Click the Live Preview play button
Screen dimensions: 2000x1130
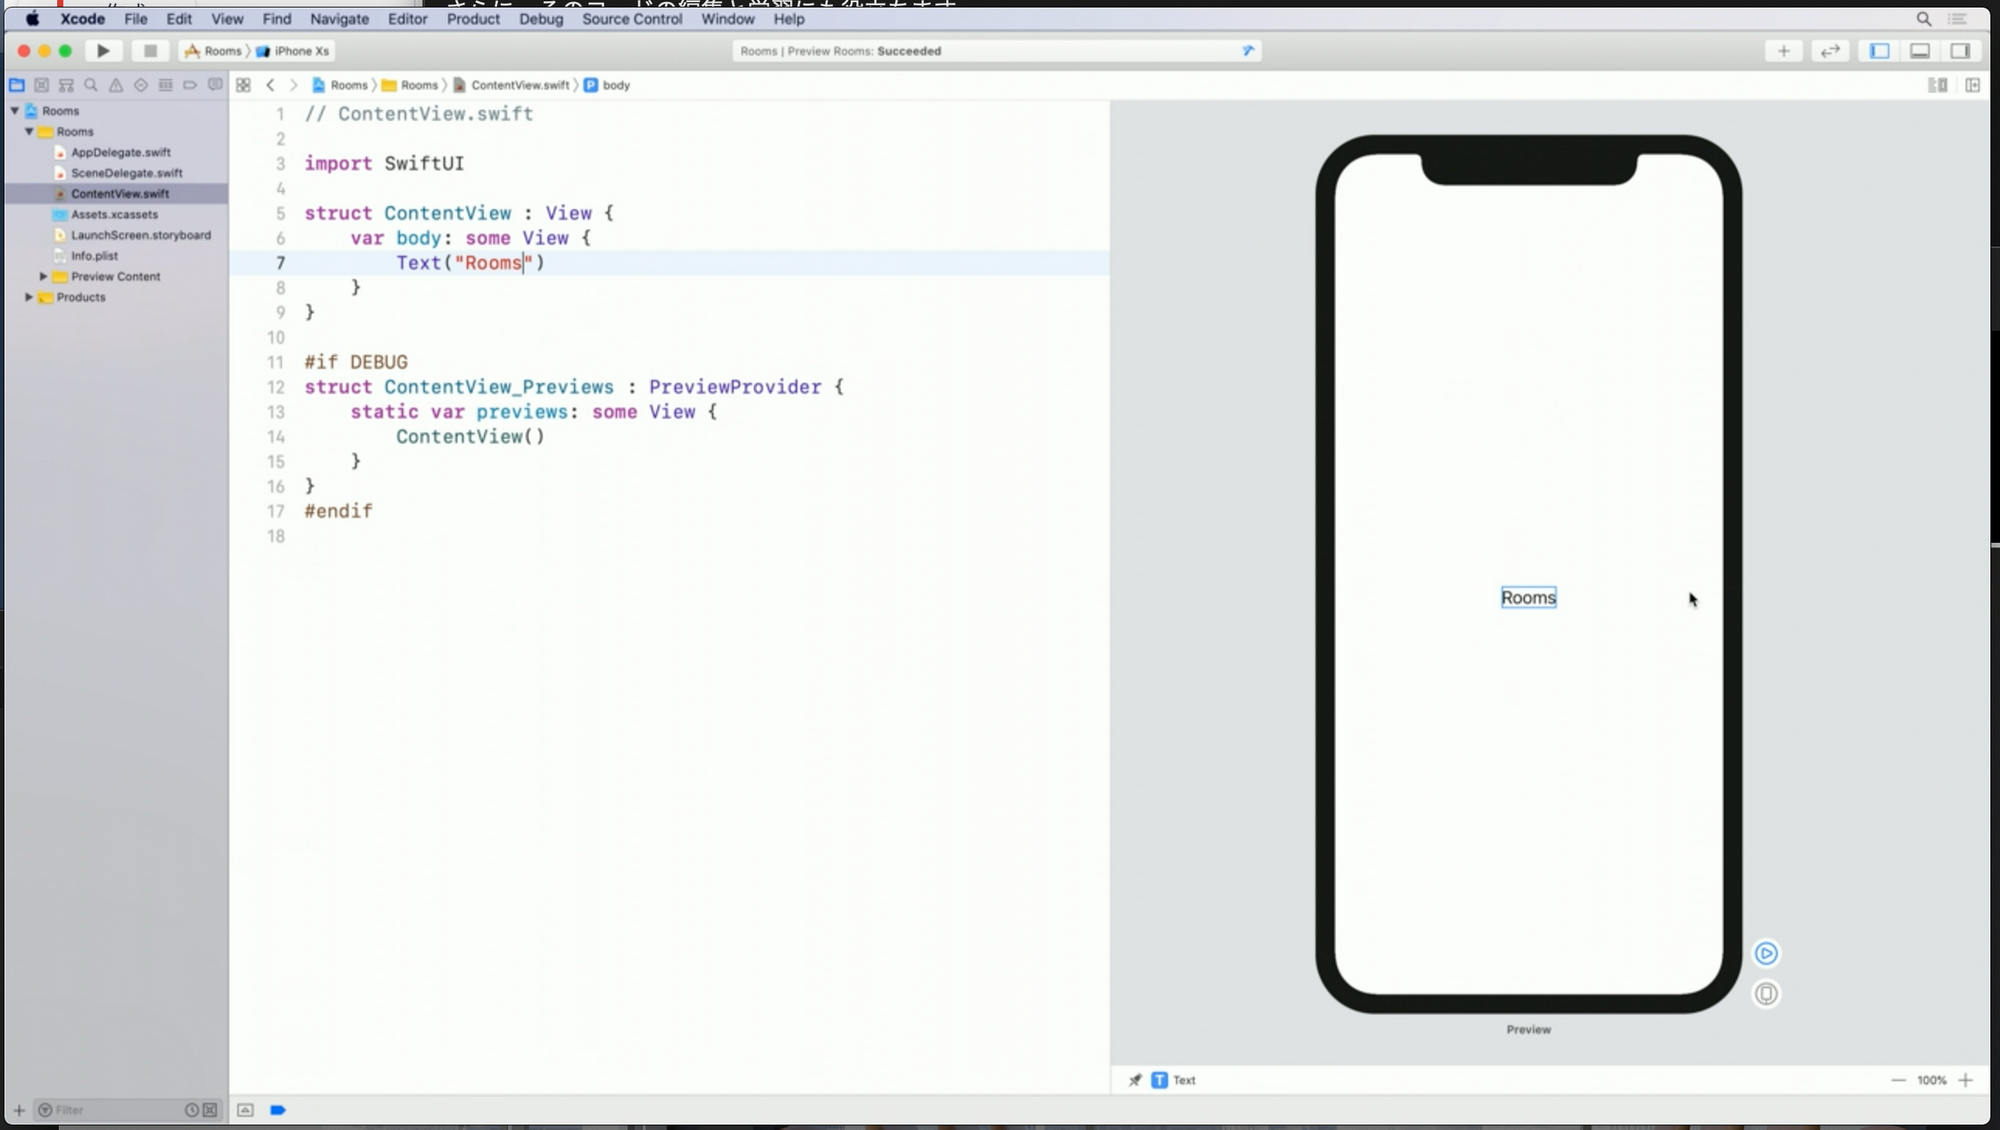click(x=1766, y=953)
